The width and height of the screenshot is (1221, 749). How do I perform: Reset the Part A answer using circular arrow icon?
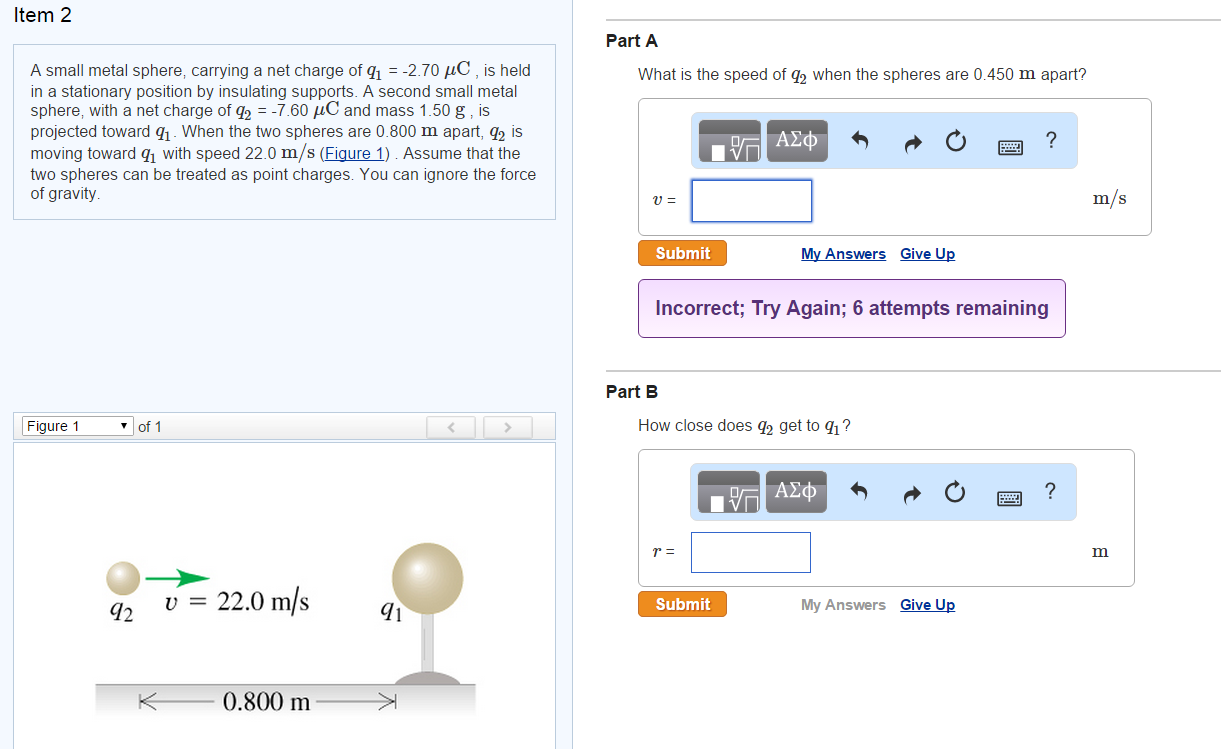click(955, 141)
